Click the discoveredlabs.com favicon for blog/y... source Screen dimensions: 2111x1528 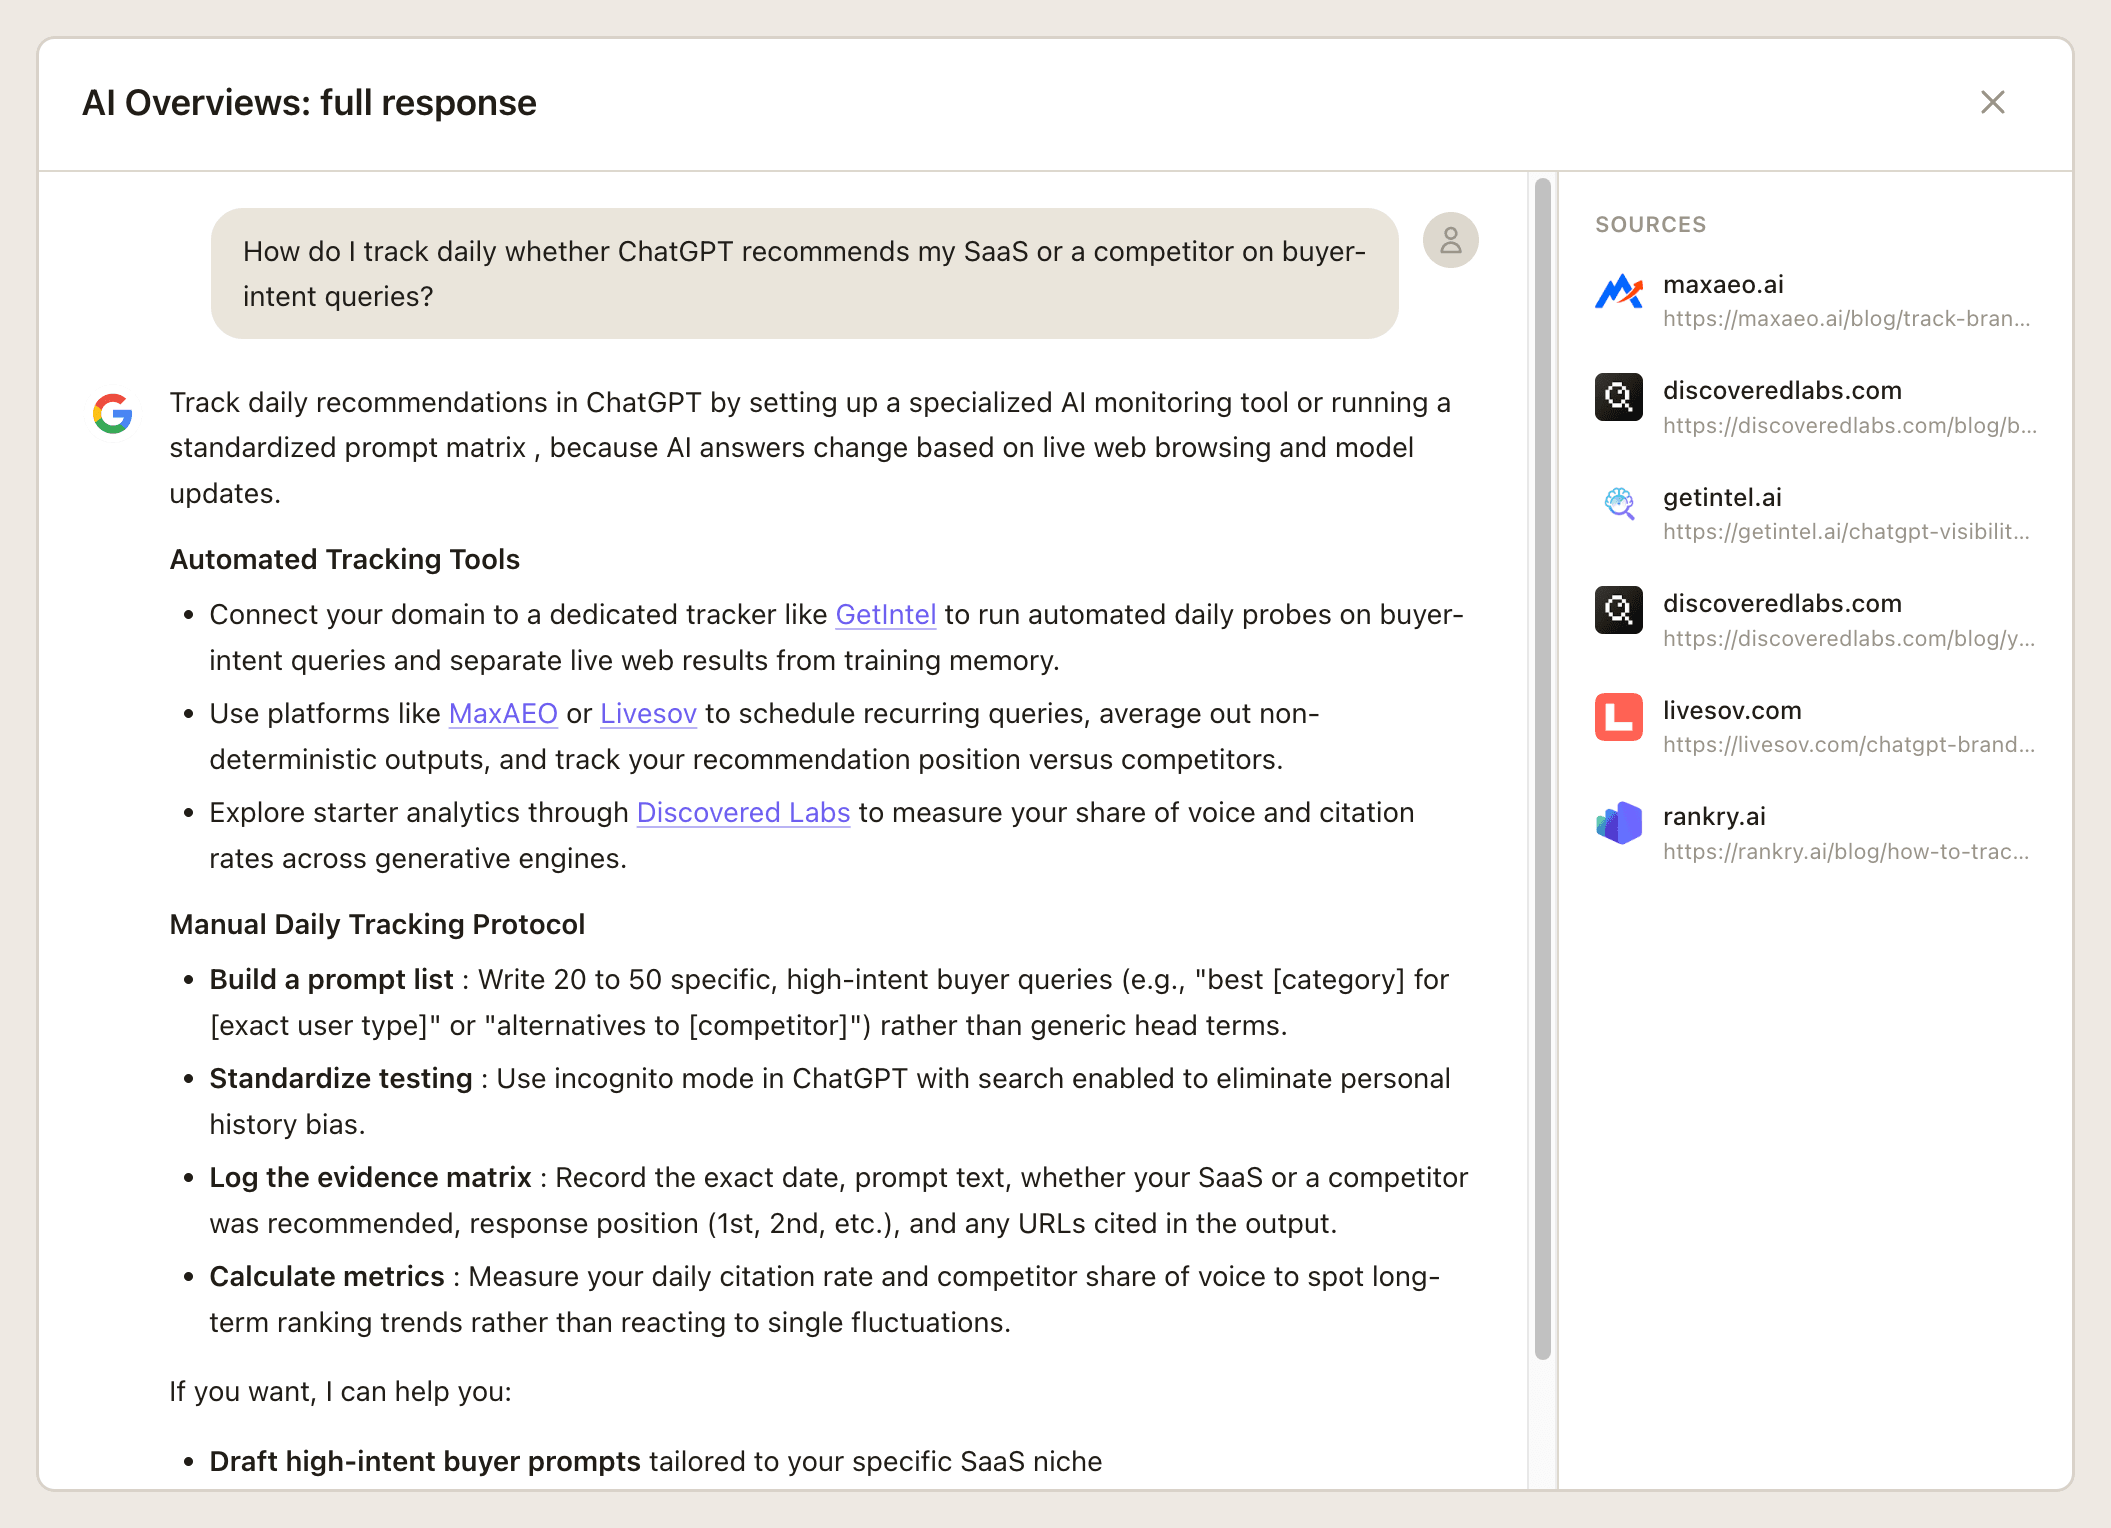tap(1619, 610)
